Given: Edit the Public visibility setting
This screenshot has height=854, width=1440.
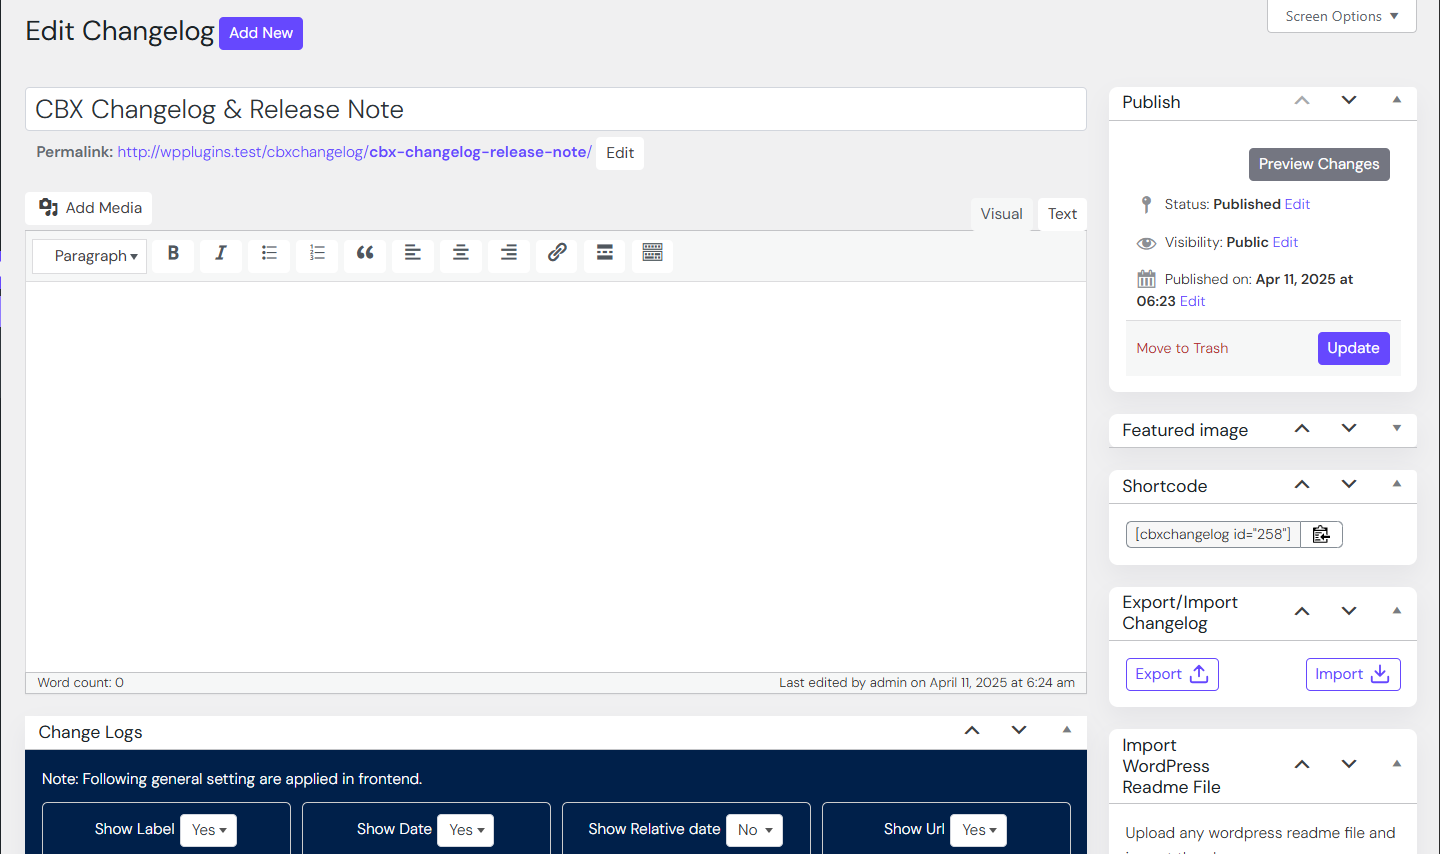Looking at the screenshot, I should coord(1285,242).
